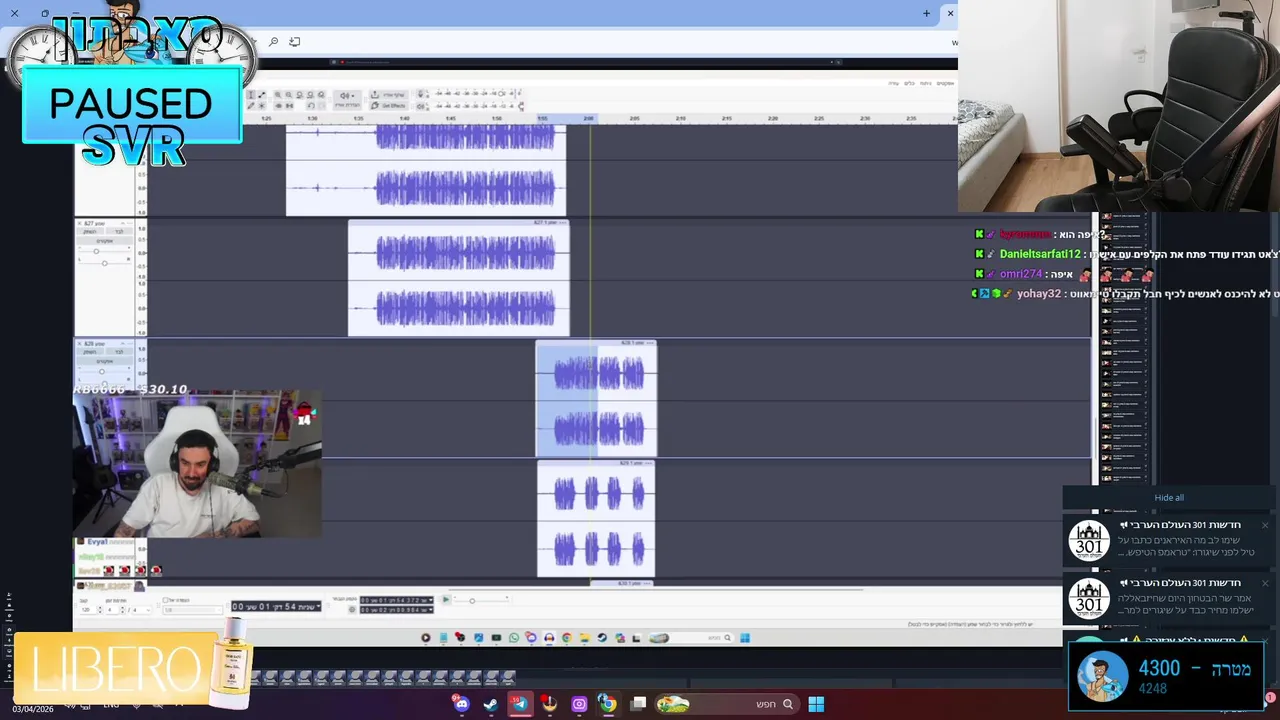Click the Get Effects button
Screen dimensions: 1280x720
coord(389,106)
